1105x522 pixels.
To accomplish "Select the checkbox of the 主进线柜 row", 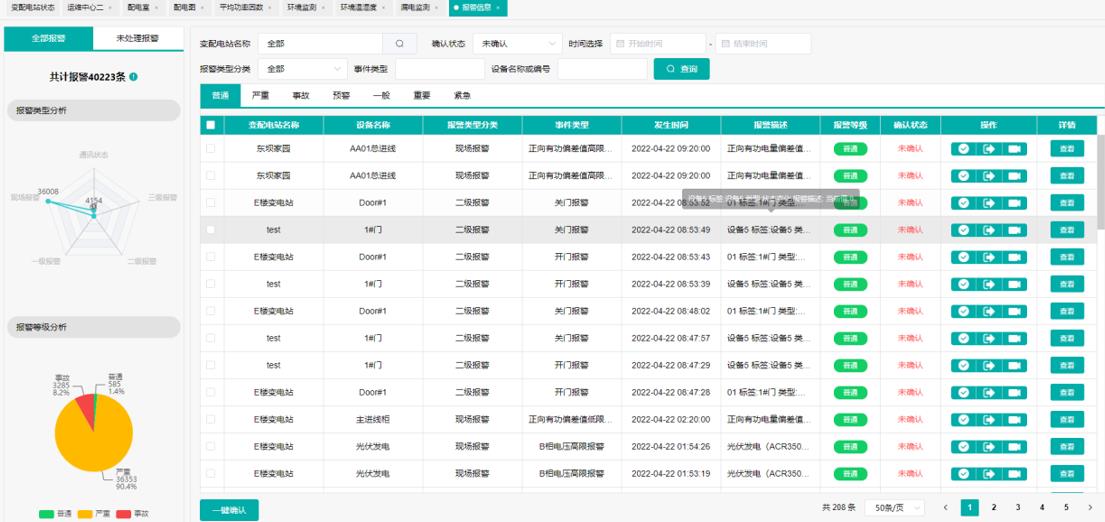I will 210,419.
